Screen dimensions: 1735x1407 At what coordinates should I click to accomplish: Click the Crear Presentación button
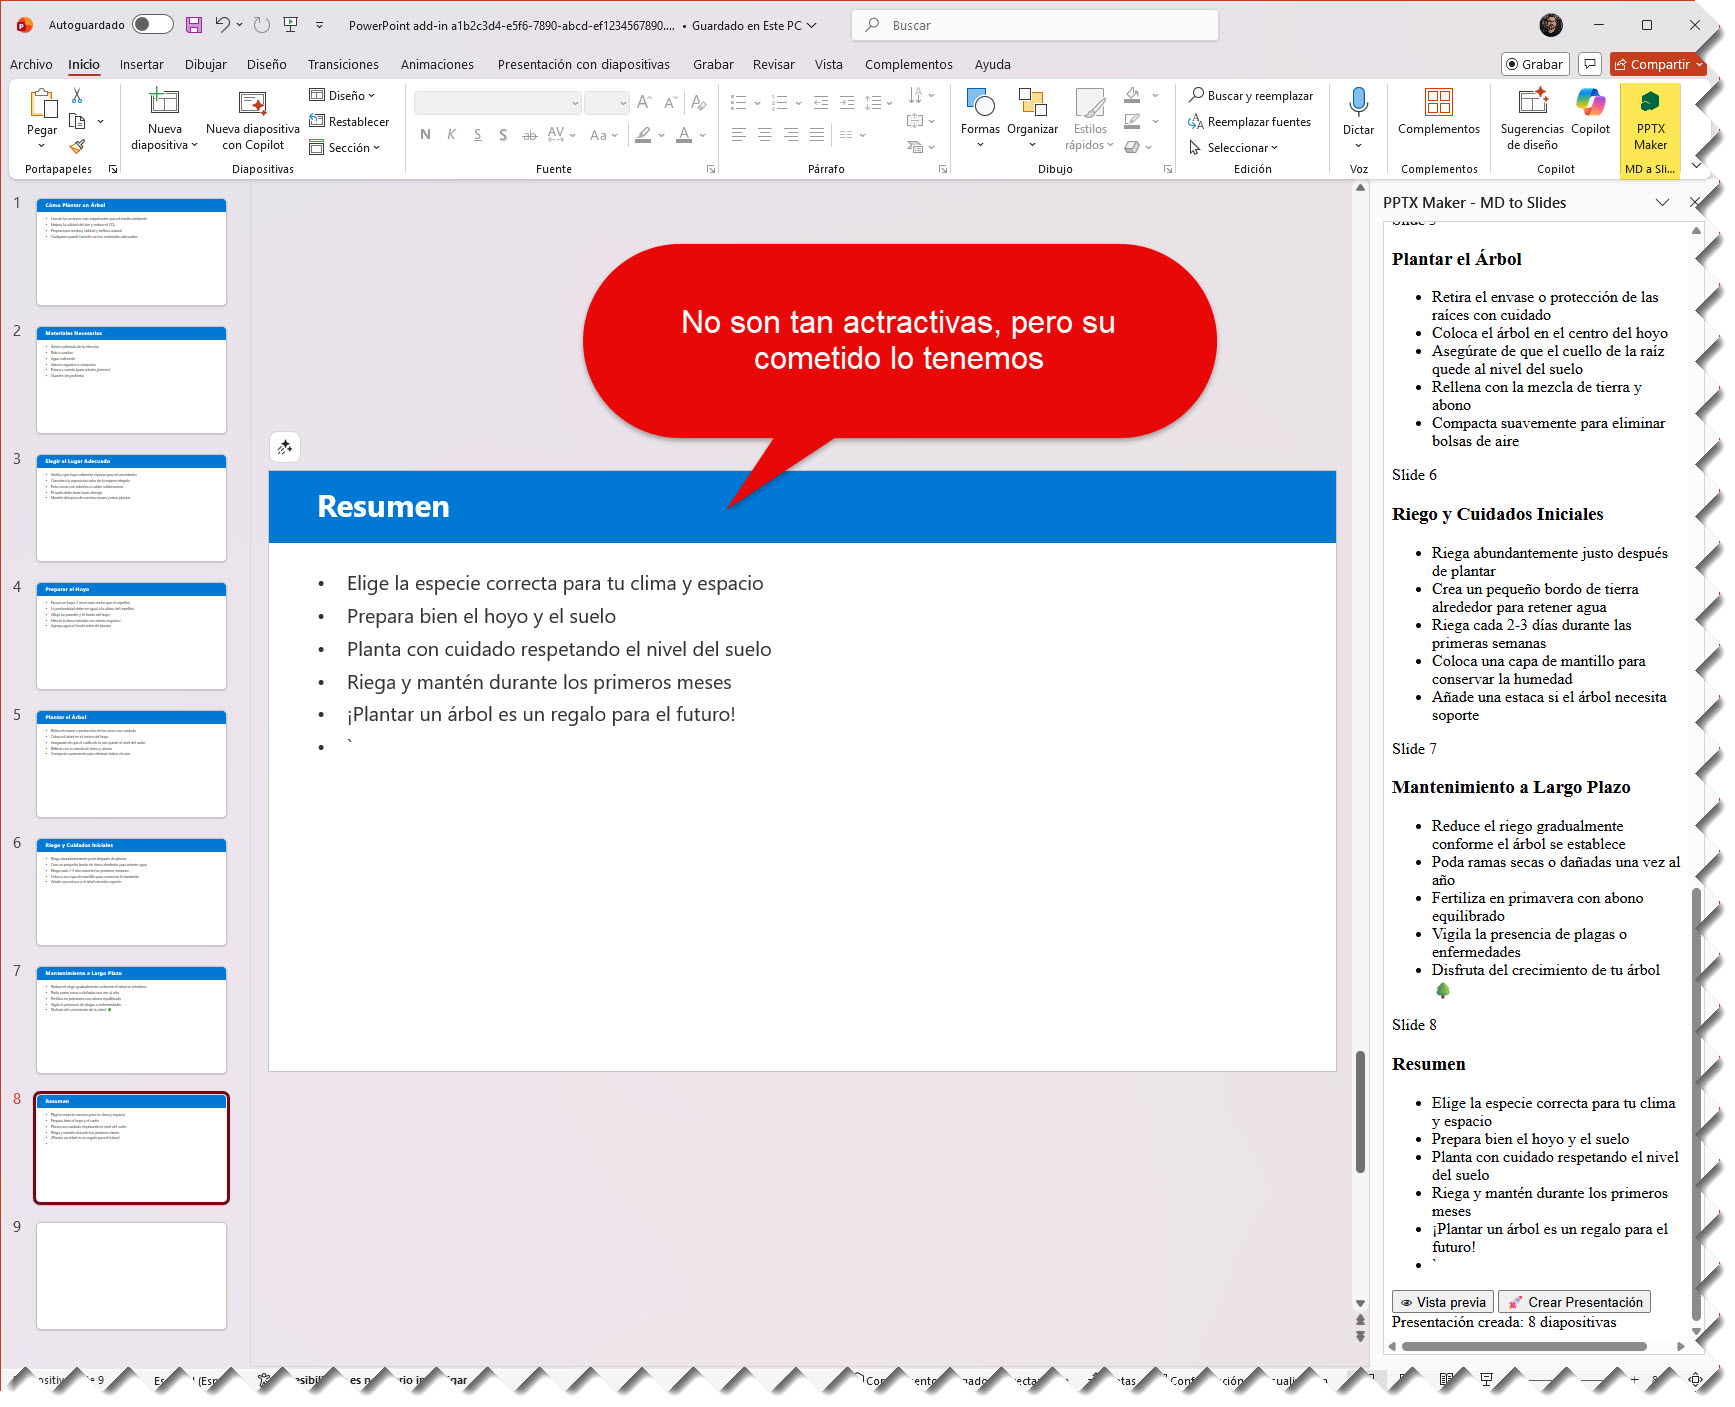coord(1574,1302)
